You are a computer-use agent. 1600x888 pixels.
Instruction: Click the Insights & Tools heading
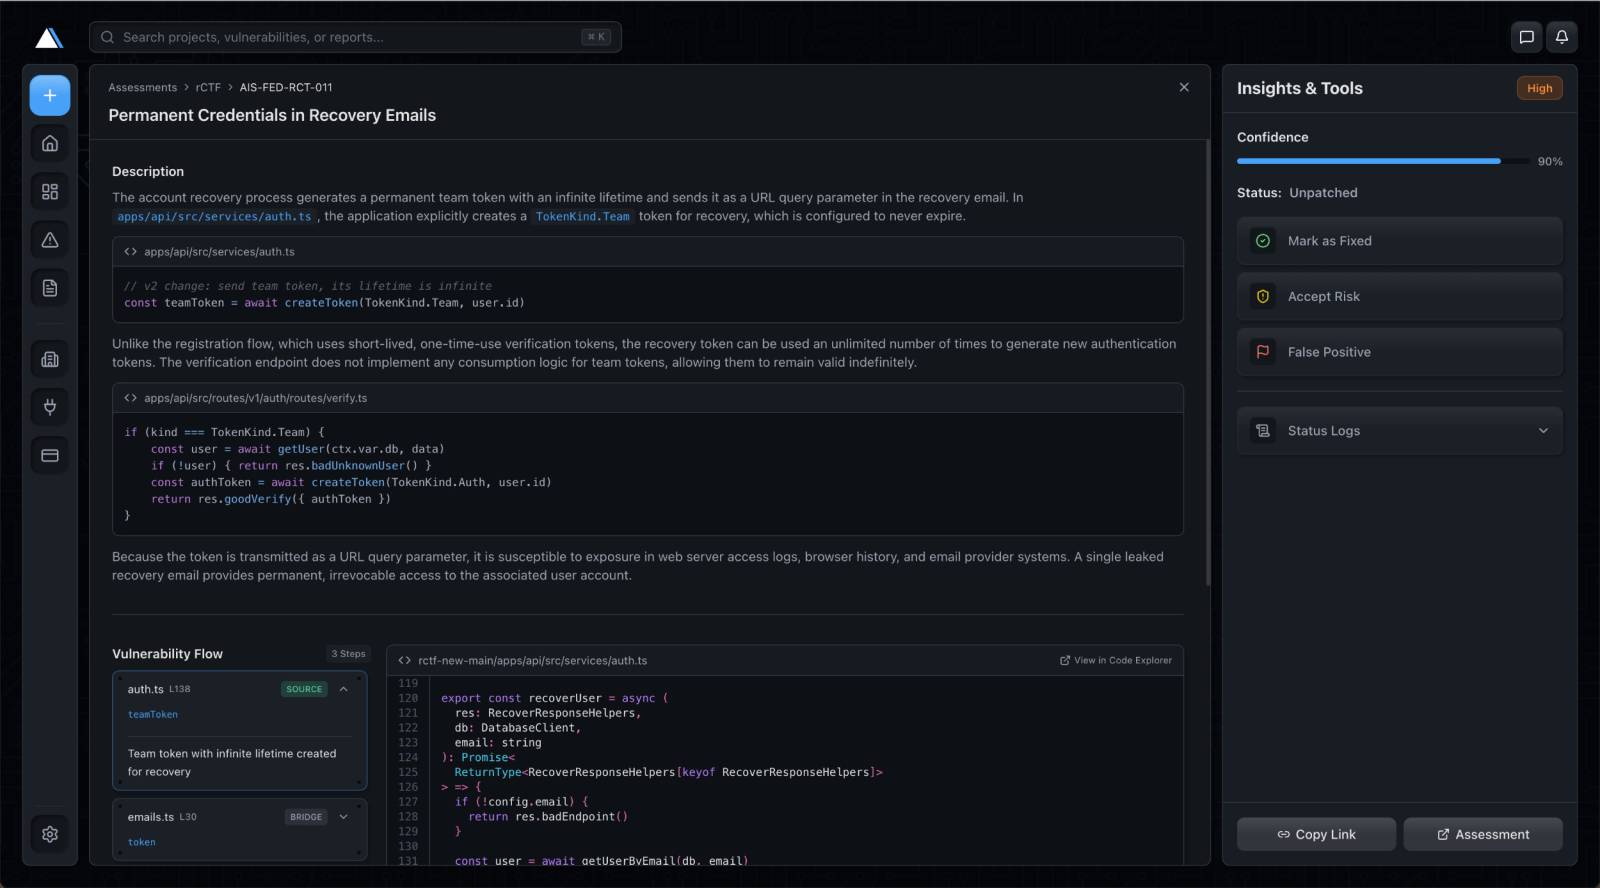click(1300, 88)
